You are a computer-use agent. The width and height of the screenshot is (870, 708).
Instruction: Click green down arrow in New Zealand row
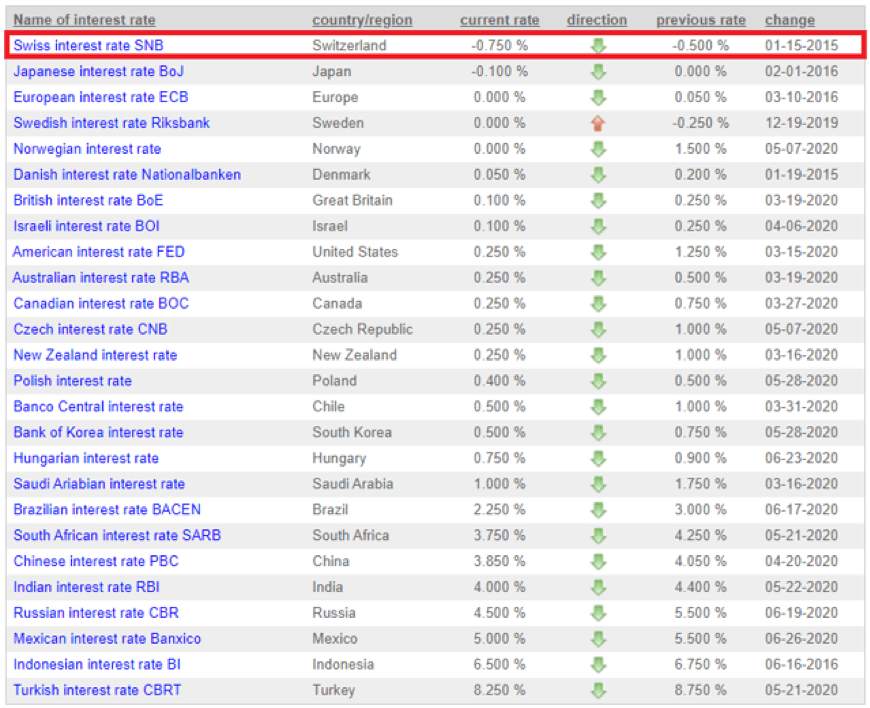pos(598,355)
